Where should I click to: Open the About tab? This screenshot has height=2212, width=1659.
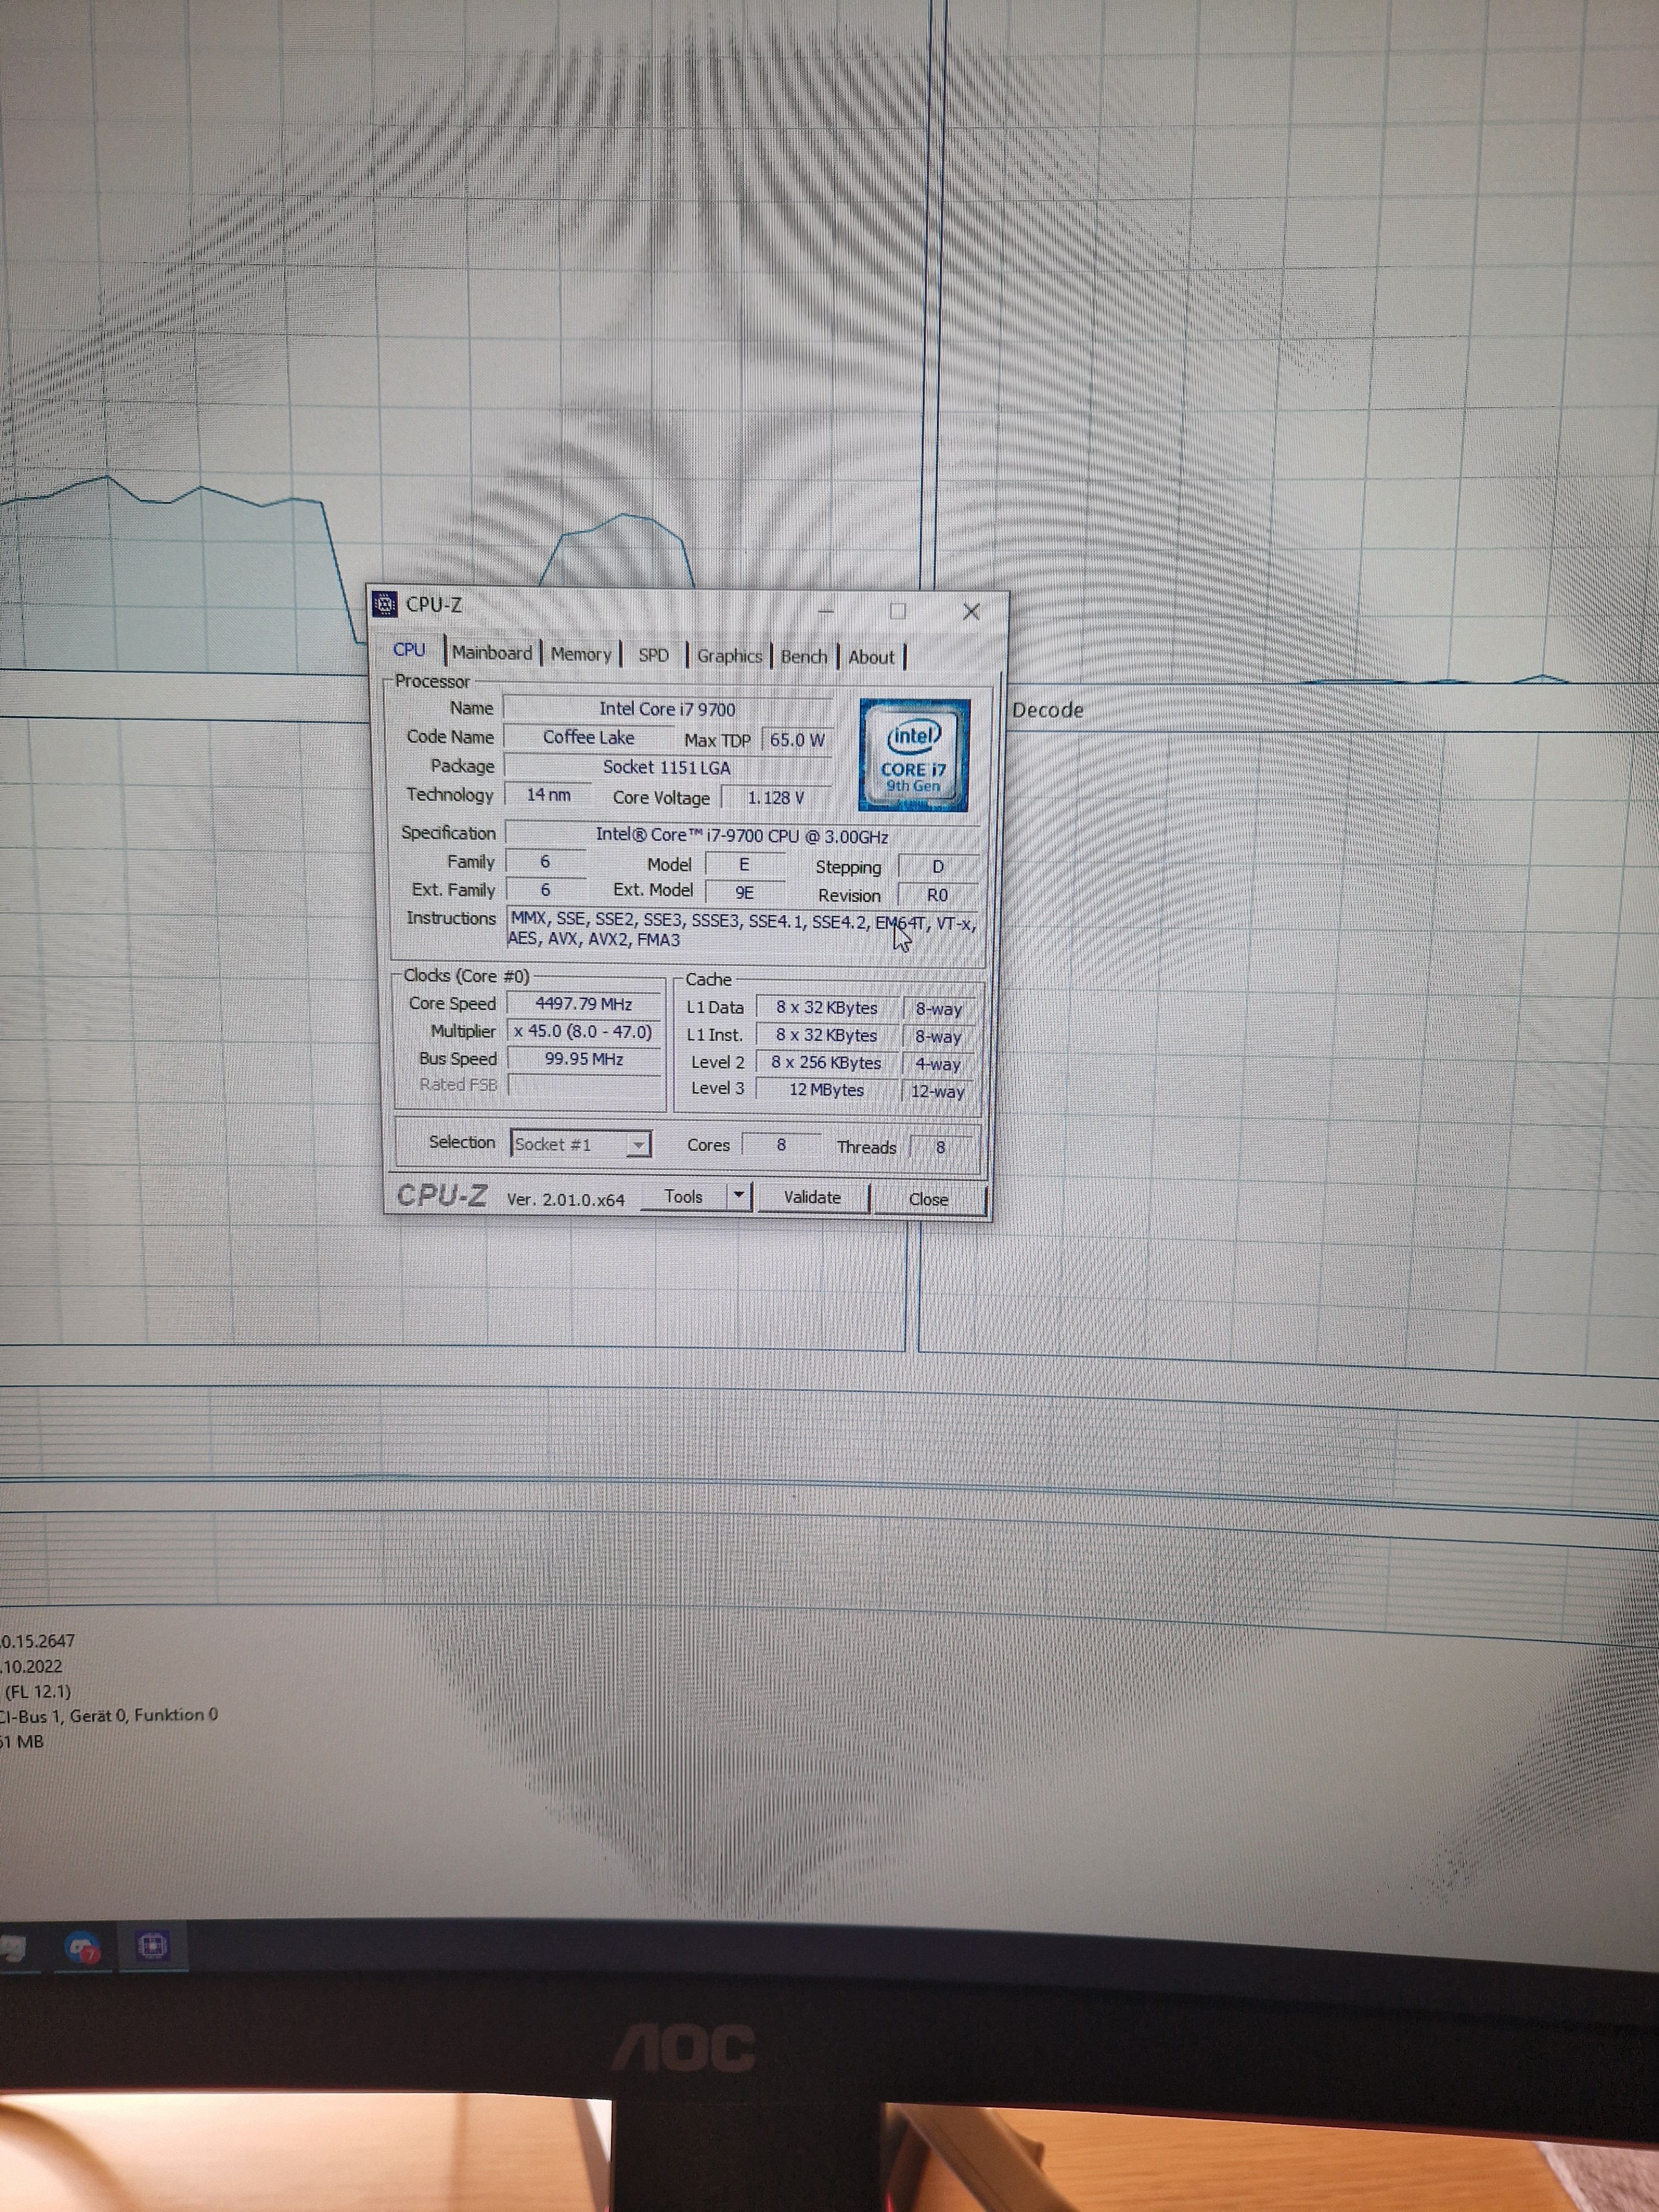pyautogui.click(x=871, y=657)
